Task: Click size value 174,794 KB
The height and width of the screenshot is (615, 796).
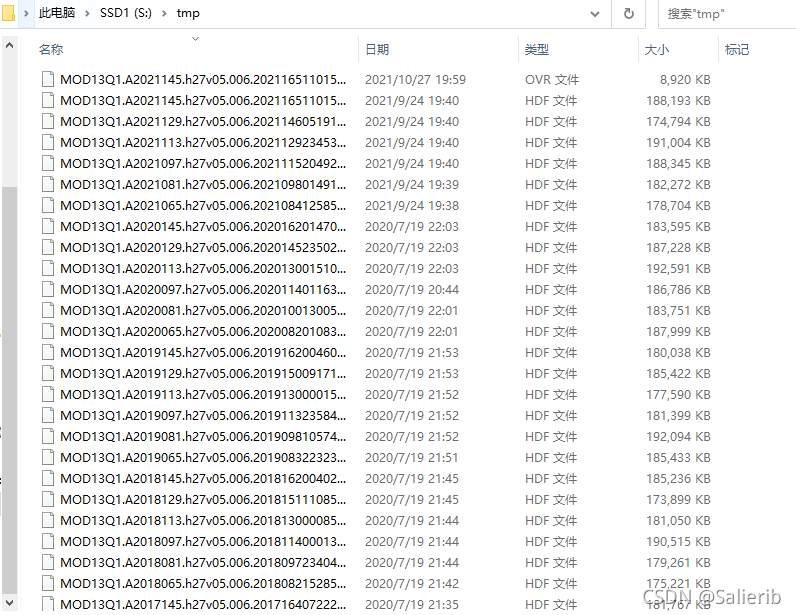Action: 678,121
